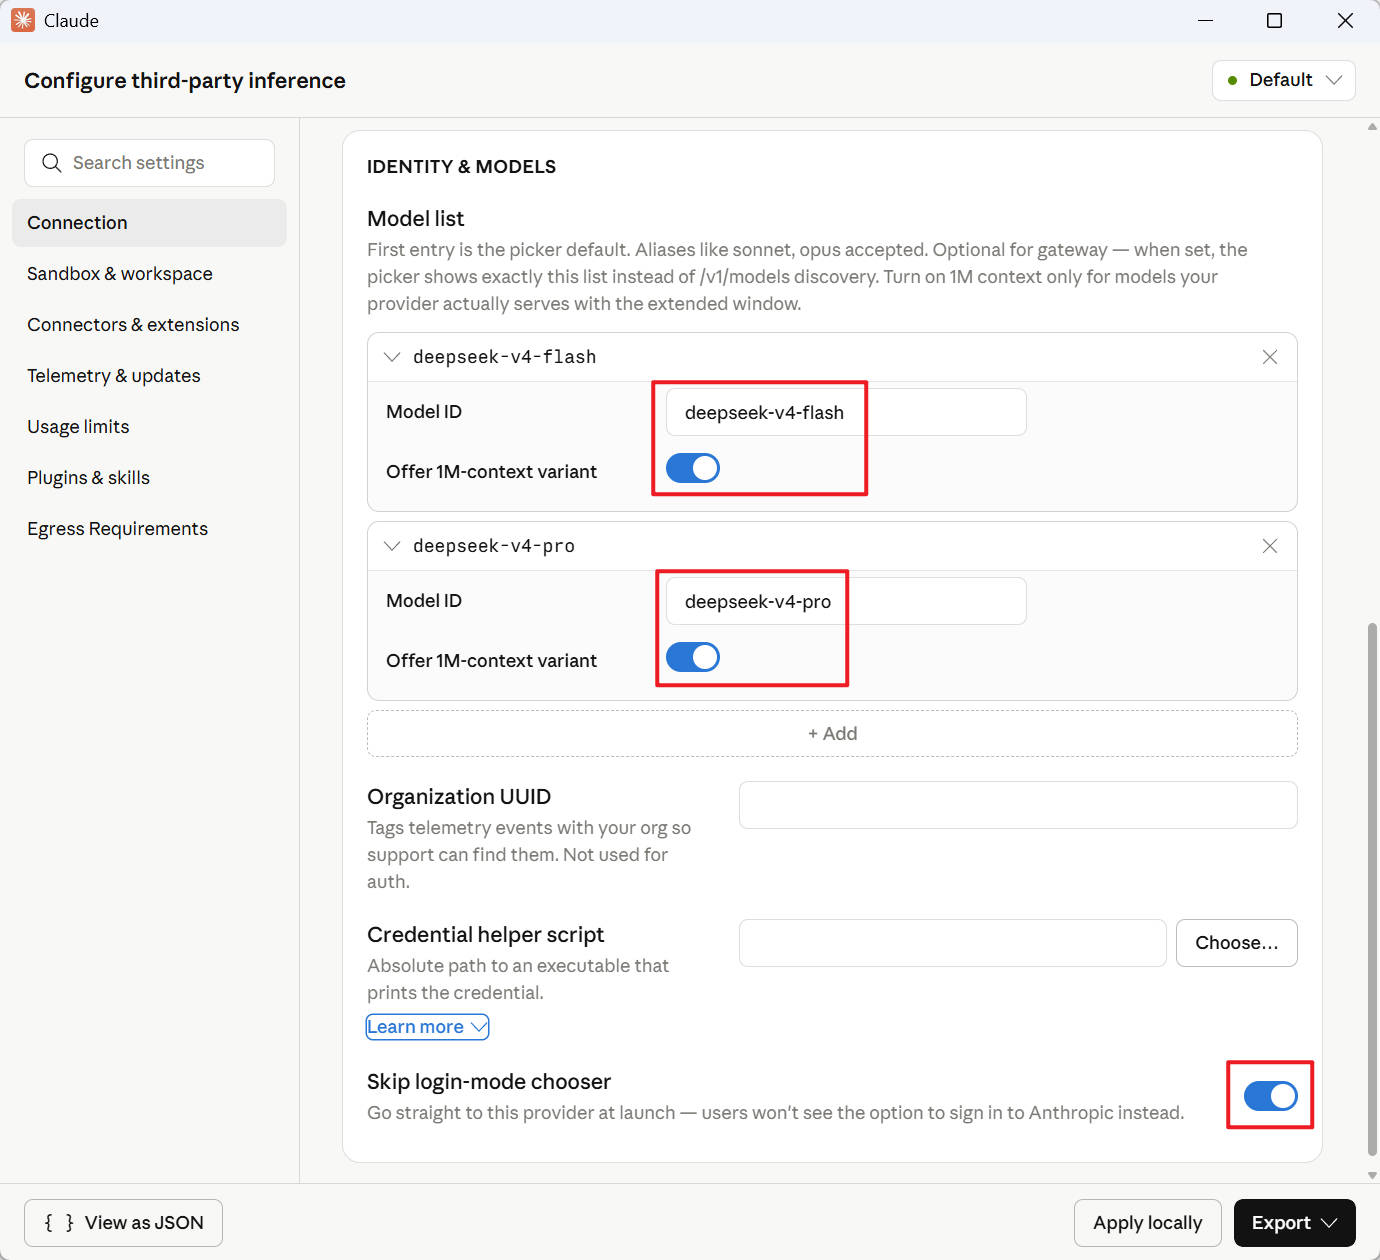The height and width of the screenshot is (1260, 1380).
Task: Go to Telemetry & updates section
Action: (x=114, y=376)
